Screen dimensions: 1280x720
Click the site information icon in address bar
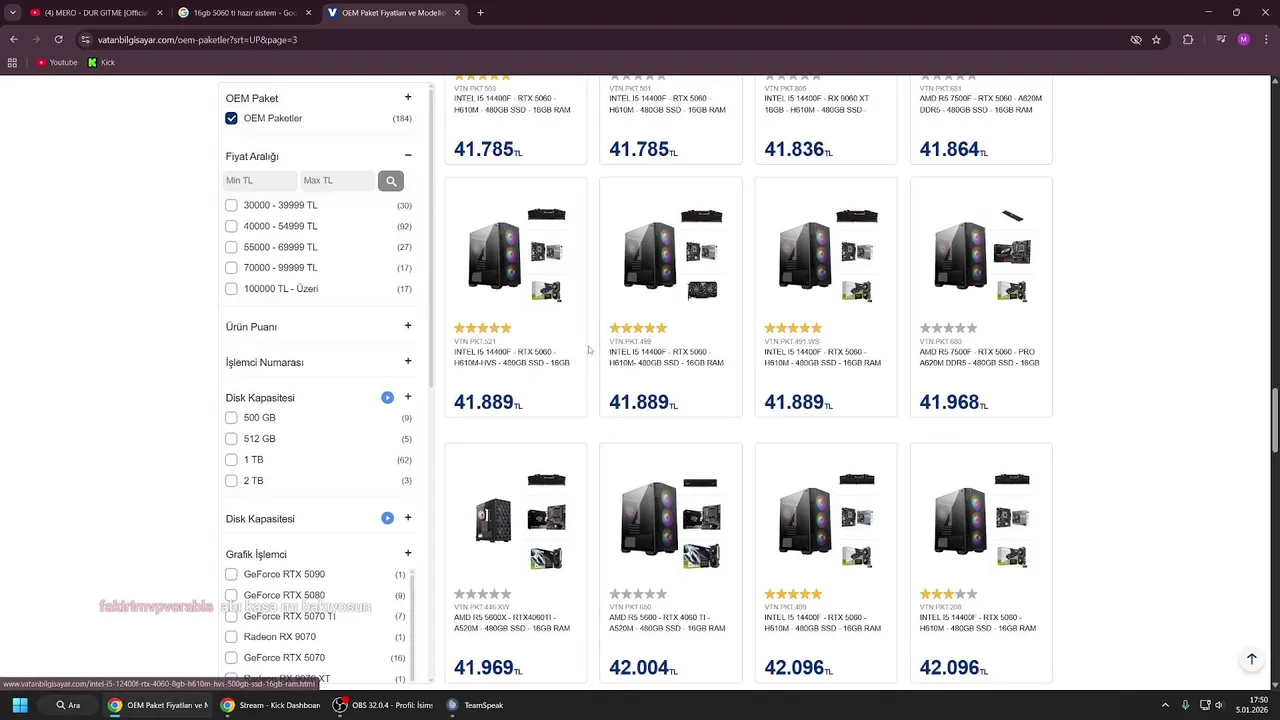tap(86, 39)
